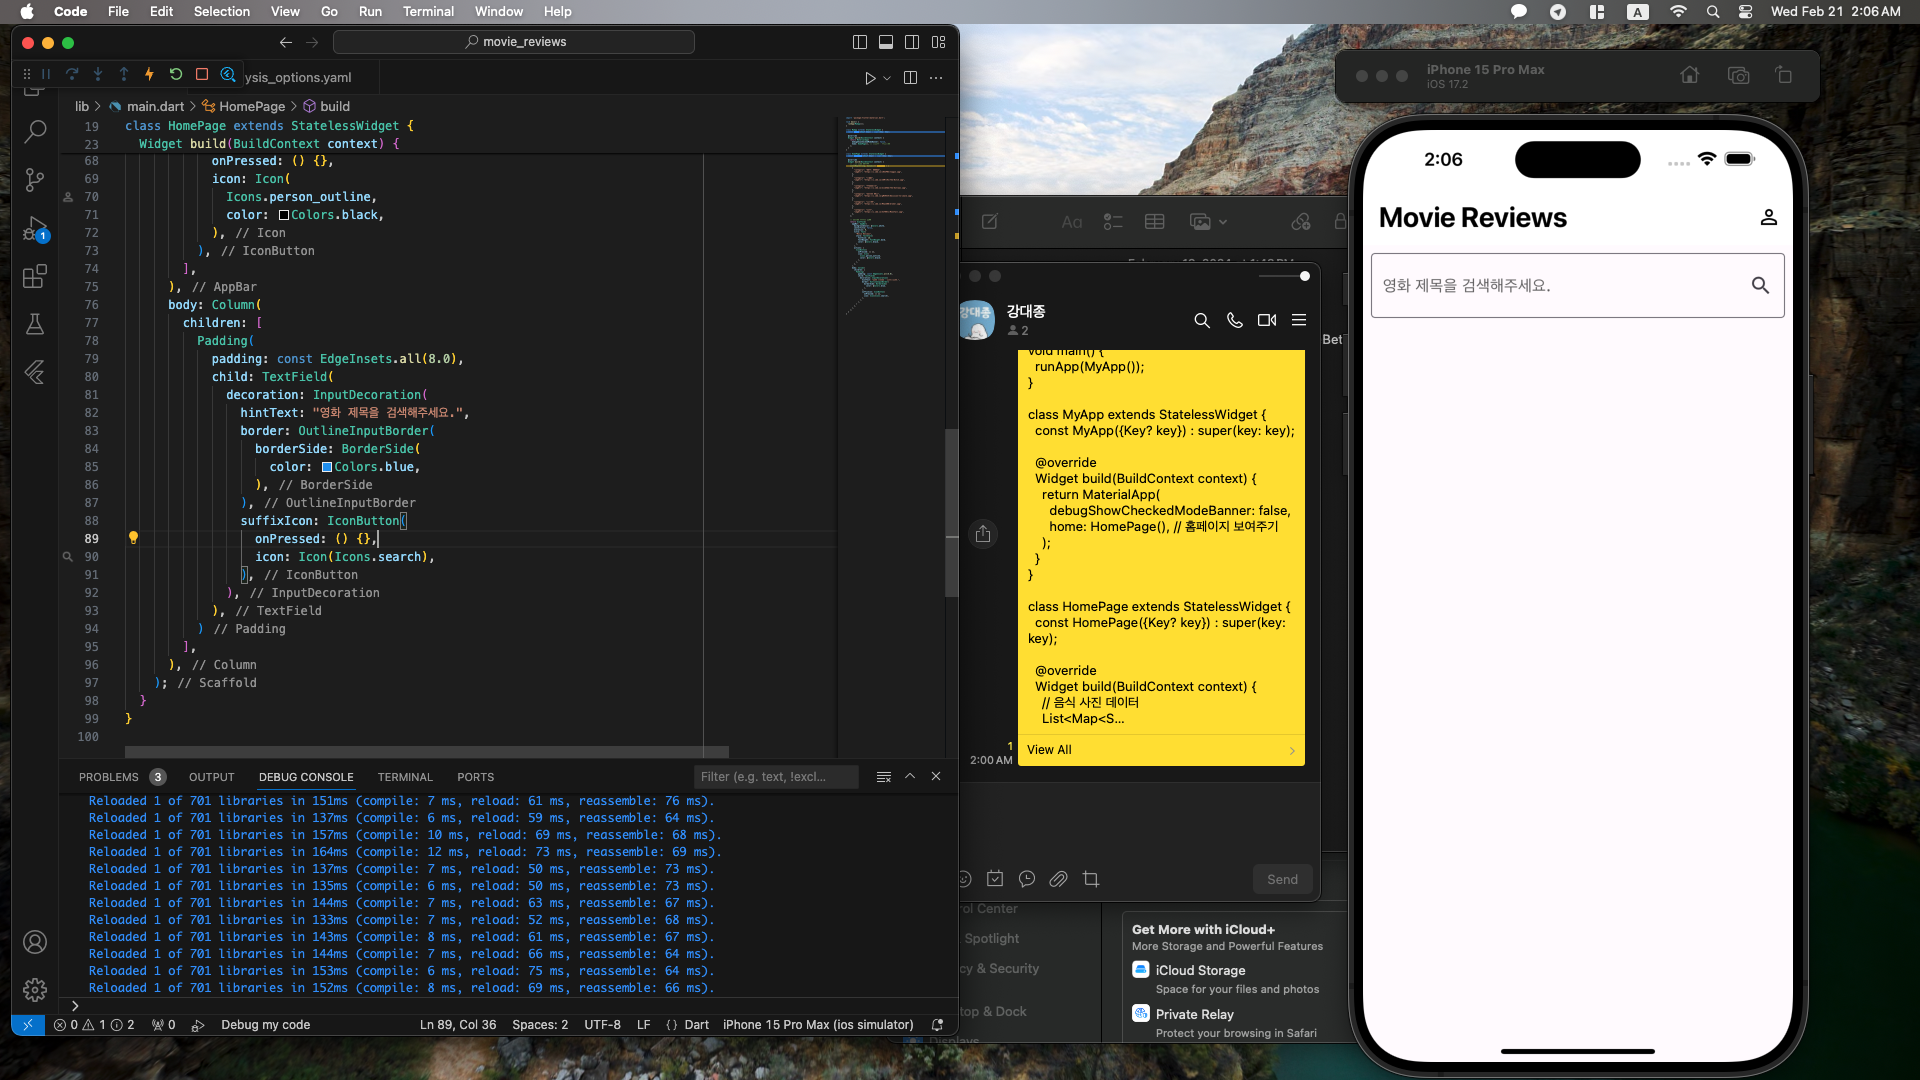Expand the run button dropdown arrow
The image size is (1920, 1080).
coord(887,78)
